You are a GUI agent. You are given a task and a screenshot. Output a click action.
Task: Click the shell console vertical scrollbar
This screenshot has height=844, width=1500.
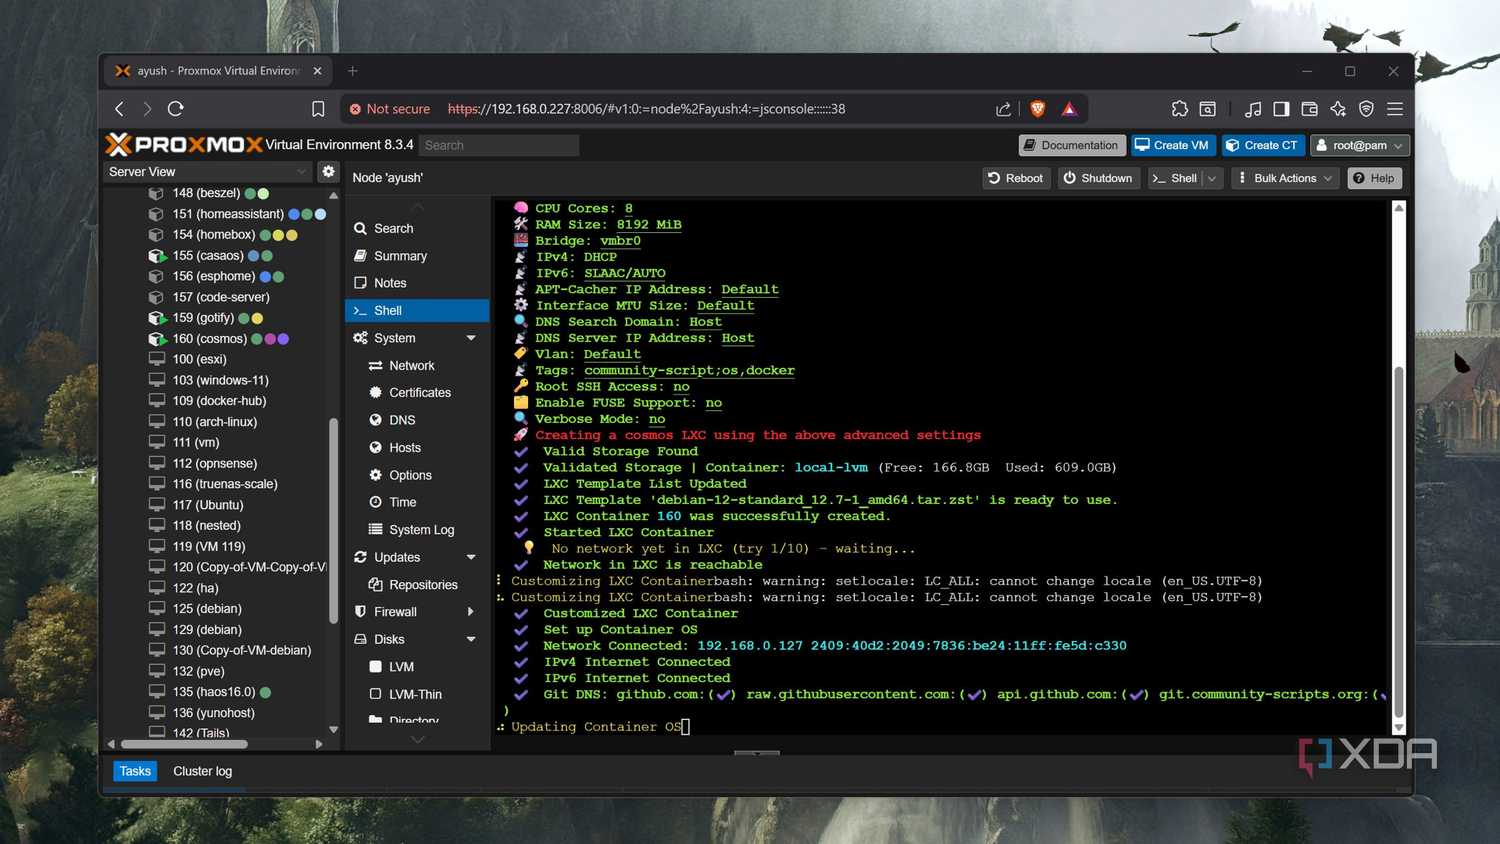(1399, 541)
